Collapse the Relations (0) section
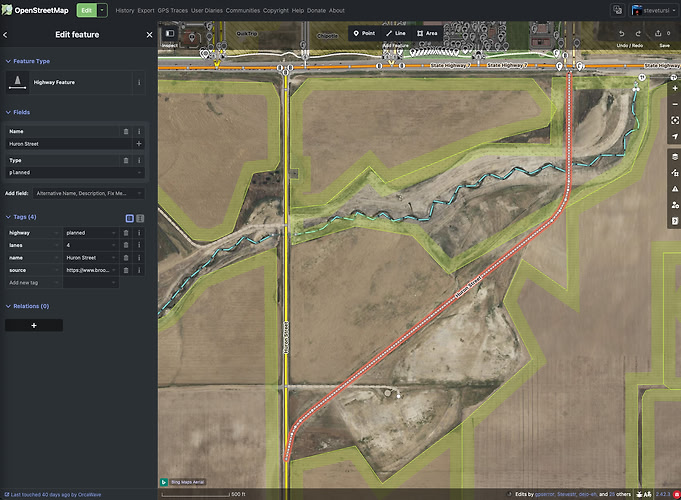Image resolution: width=681 pixels, height=500 pixels. [x=27, y=306]
